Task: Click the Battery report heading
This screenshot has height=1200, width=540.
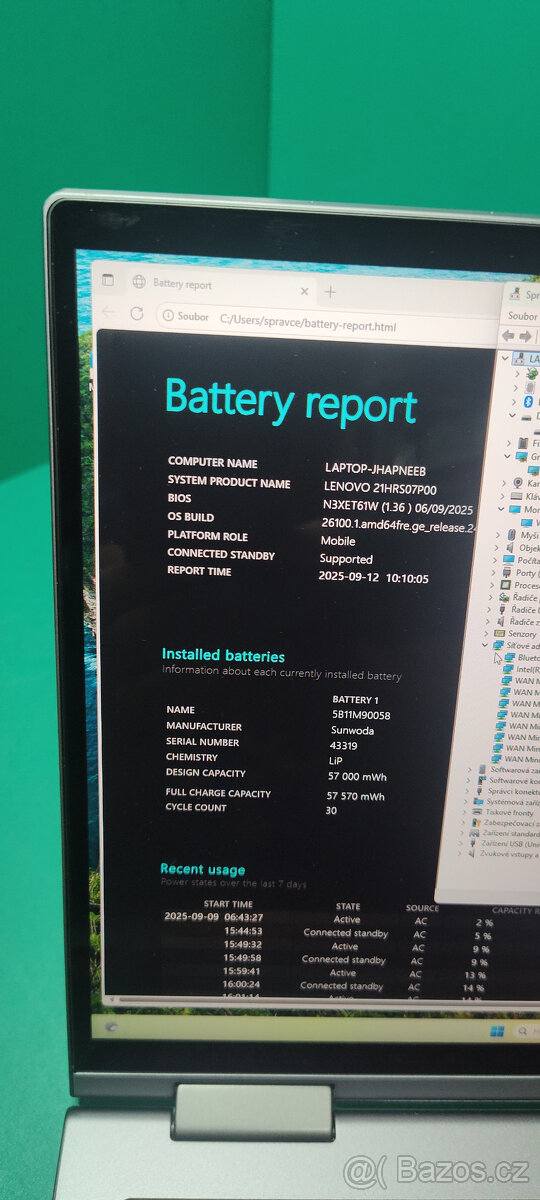Action: (x=290, y=402)
